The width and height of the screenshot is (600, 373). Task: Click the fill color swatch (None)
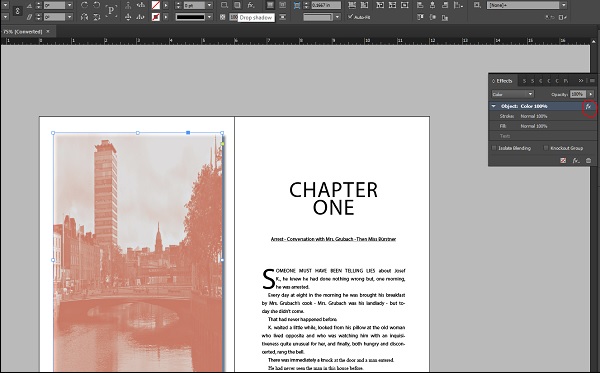tap(156, 5)
